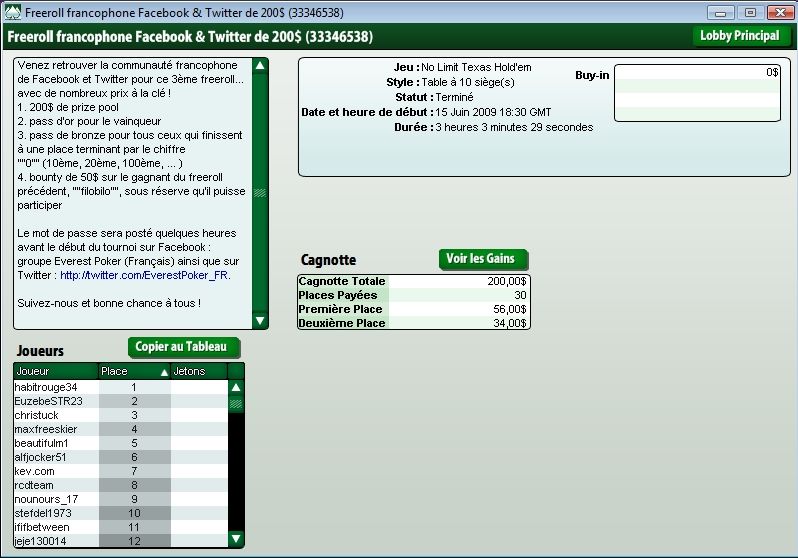
Task: Select player alfjocker51 in list
Action: pos(121,457)
